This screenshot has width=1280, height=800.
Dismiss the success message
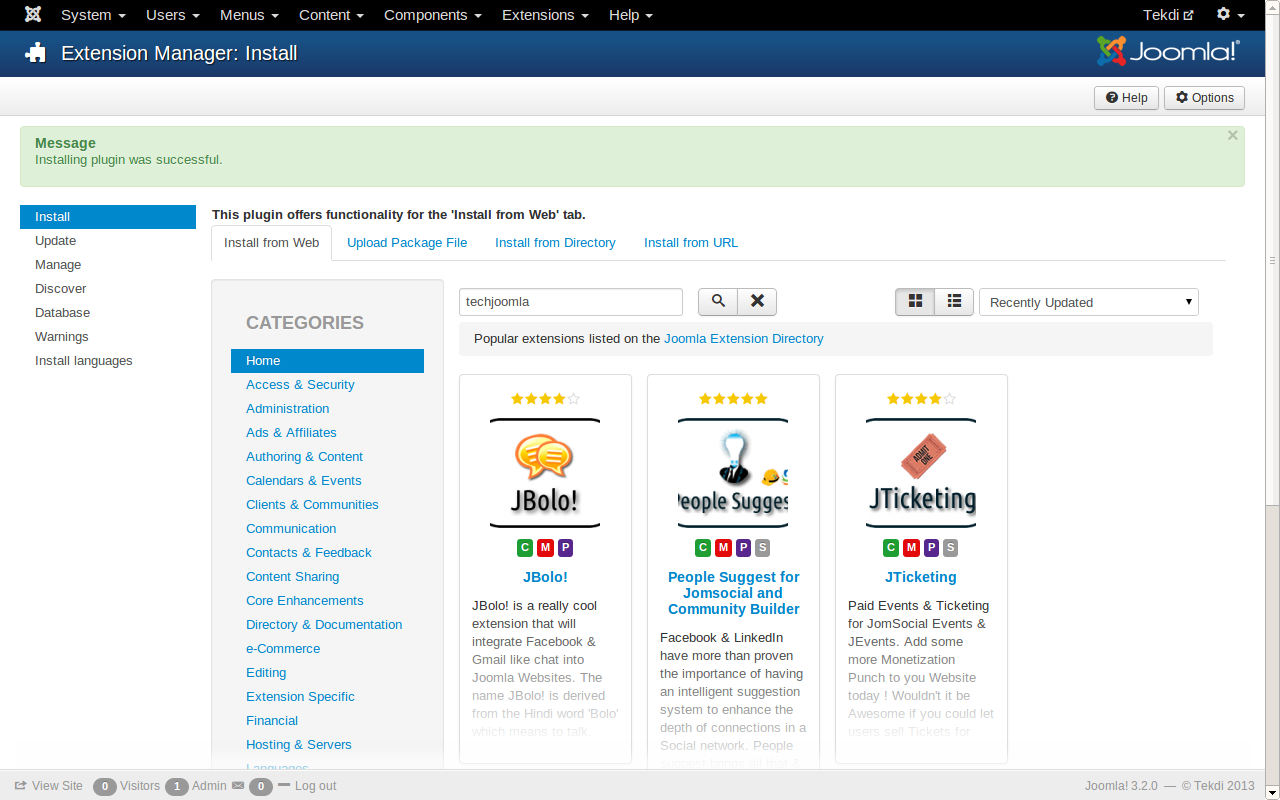pyautogui.click(x=1232, y=135)
